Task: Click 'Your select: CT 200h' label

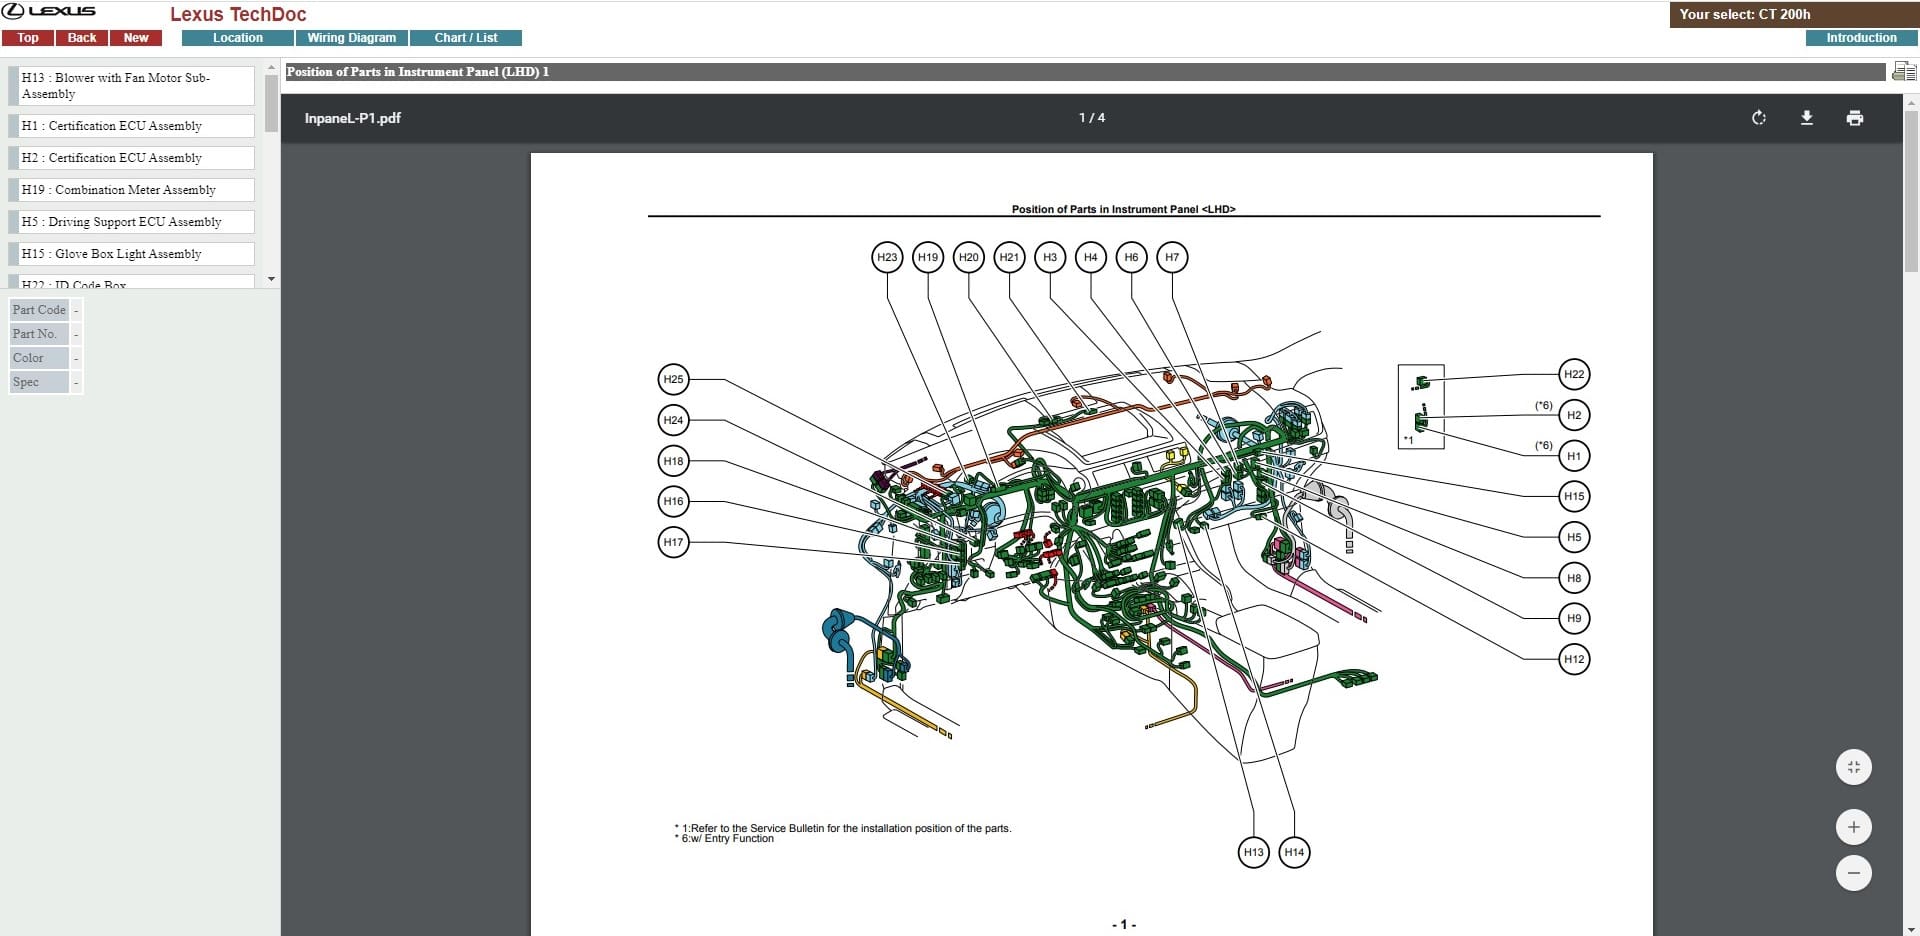Action: (x=1745, y=14)
